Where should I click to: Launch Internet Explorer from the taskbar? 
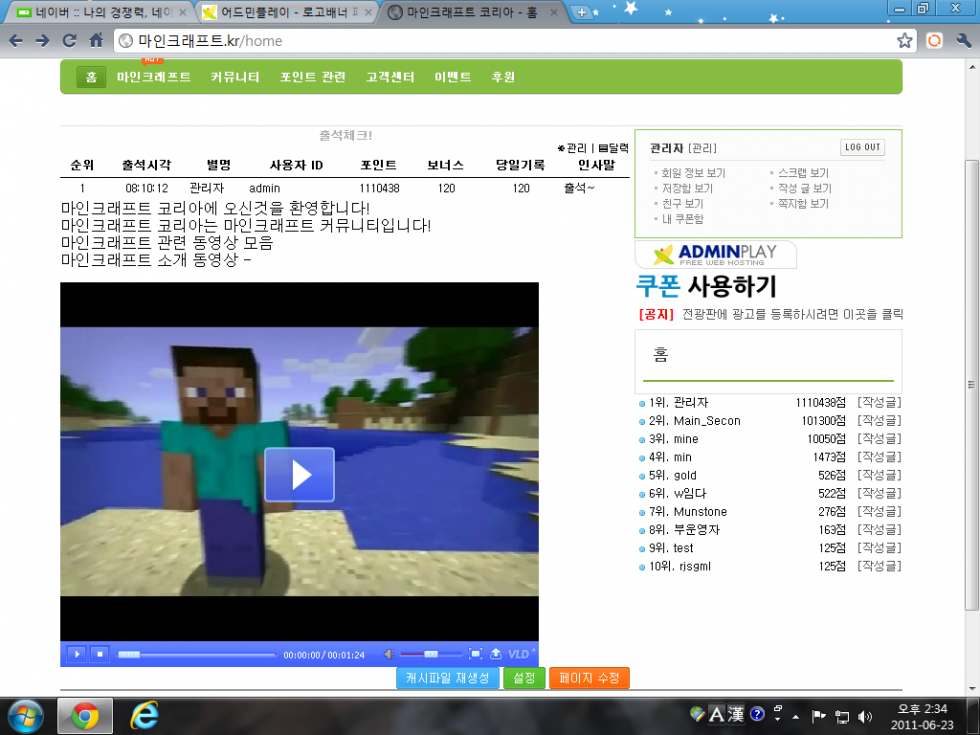coord(144,716)
